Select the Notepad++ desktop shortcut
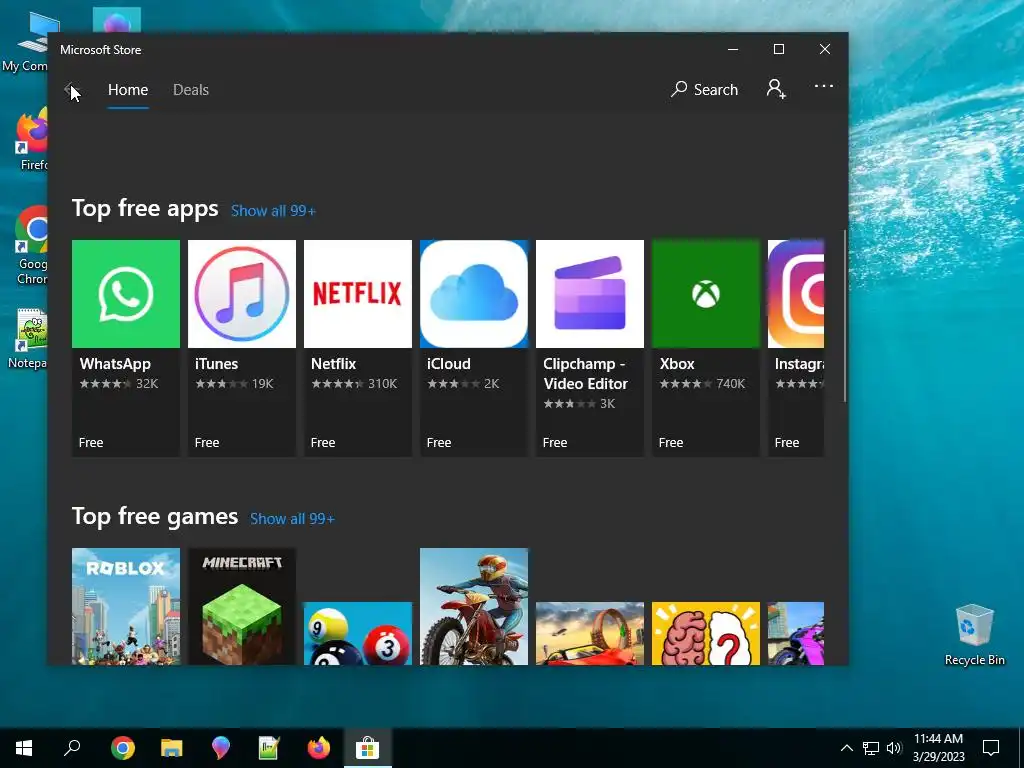The image size is (1024, 768). 30,338
